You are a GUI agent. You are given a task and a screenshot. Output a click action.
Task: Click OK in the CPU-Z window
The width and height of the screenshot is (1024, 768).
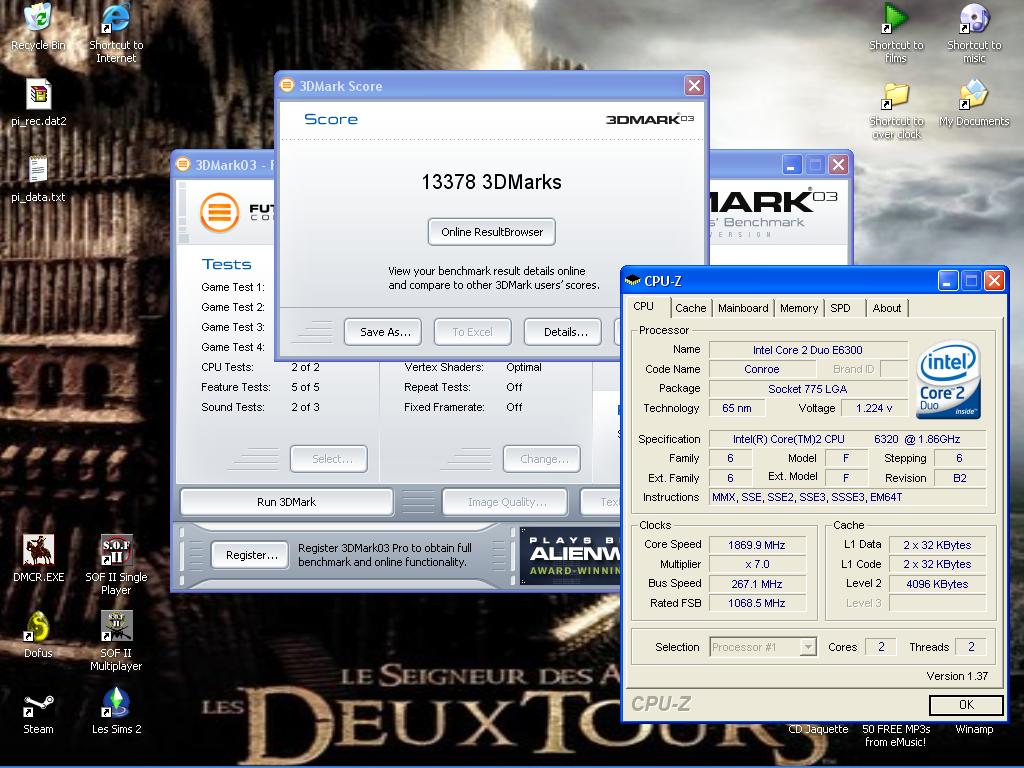tap(966, 705)
